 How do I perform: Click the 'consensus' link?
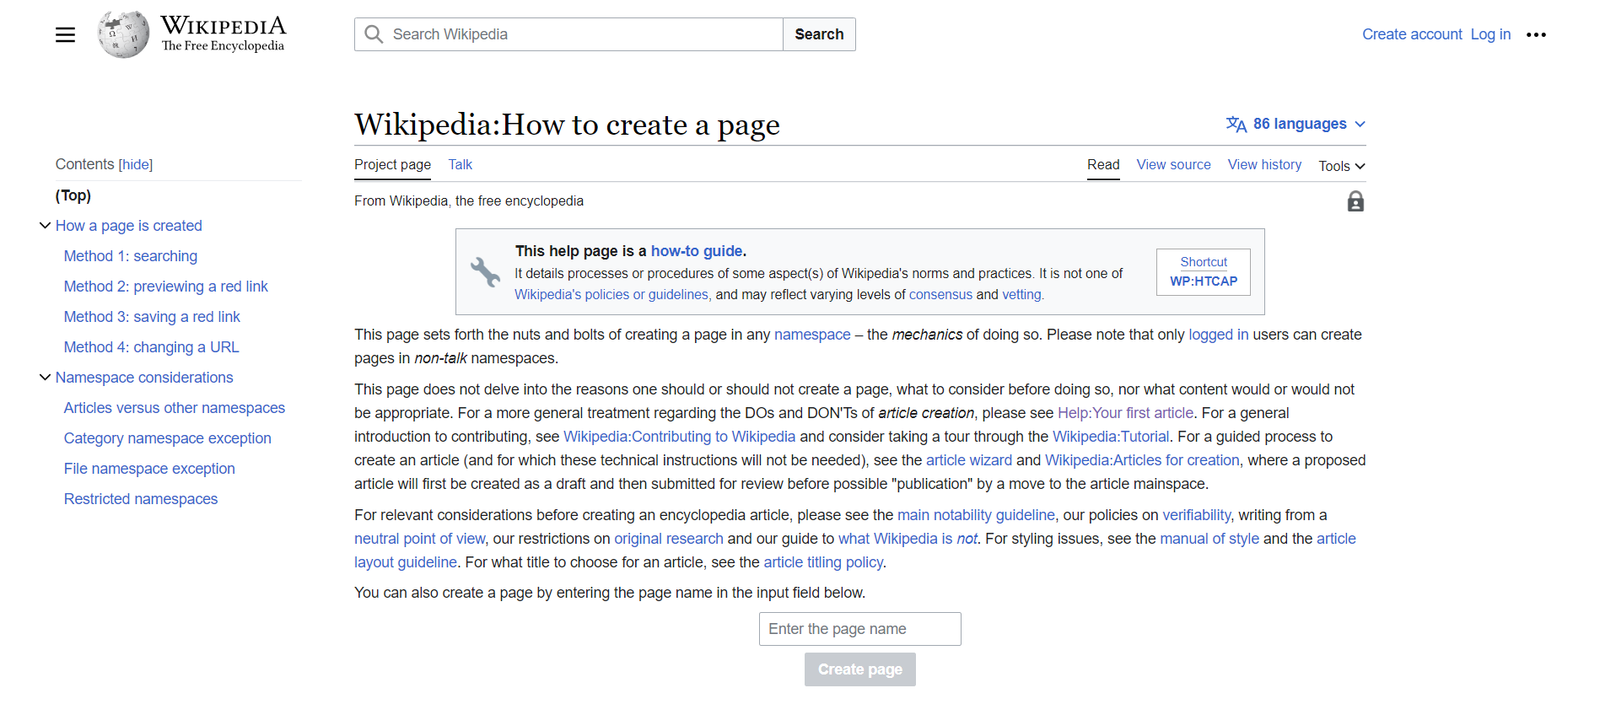pyautogui.click(x=940, y=295)
